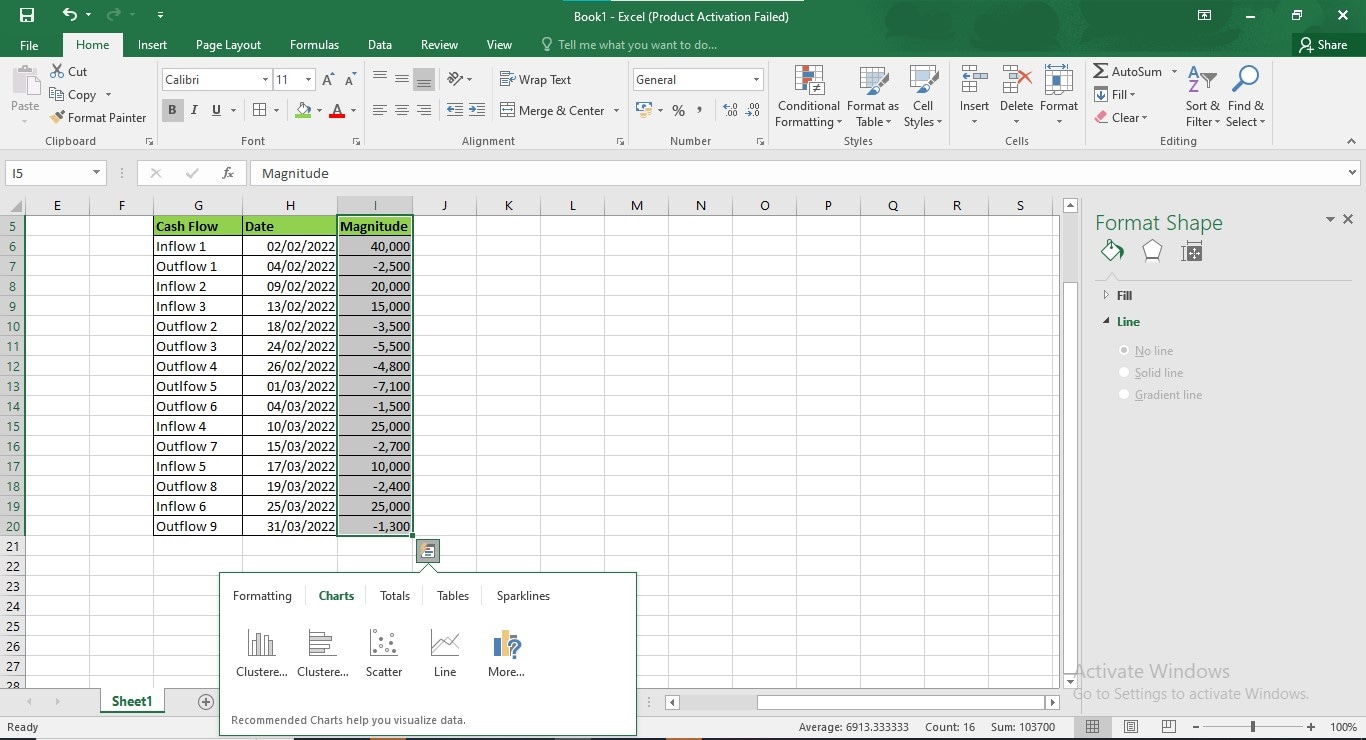
Task: Click Decrease Decimal icon
Action: click(x=751, y=110)
